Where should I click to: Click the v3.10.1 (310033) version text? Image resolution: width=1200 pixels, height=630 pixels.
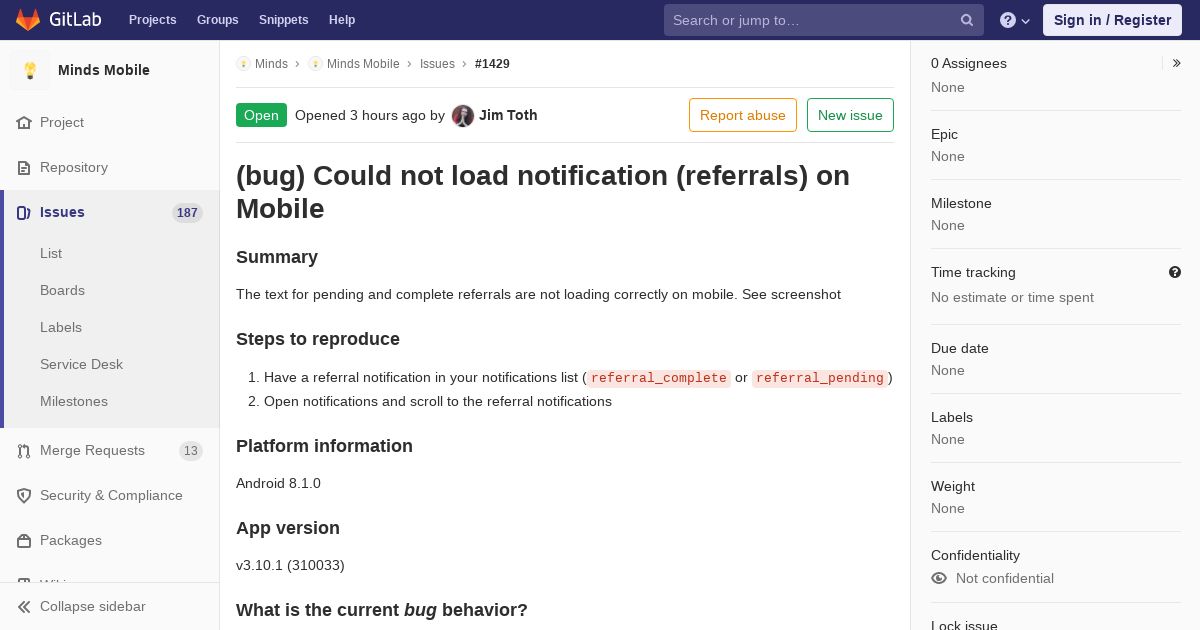(x=290, y=565)
